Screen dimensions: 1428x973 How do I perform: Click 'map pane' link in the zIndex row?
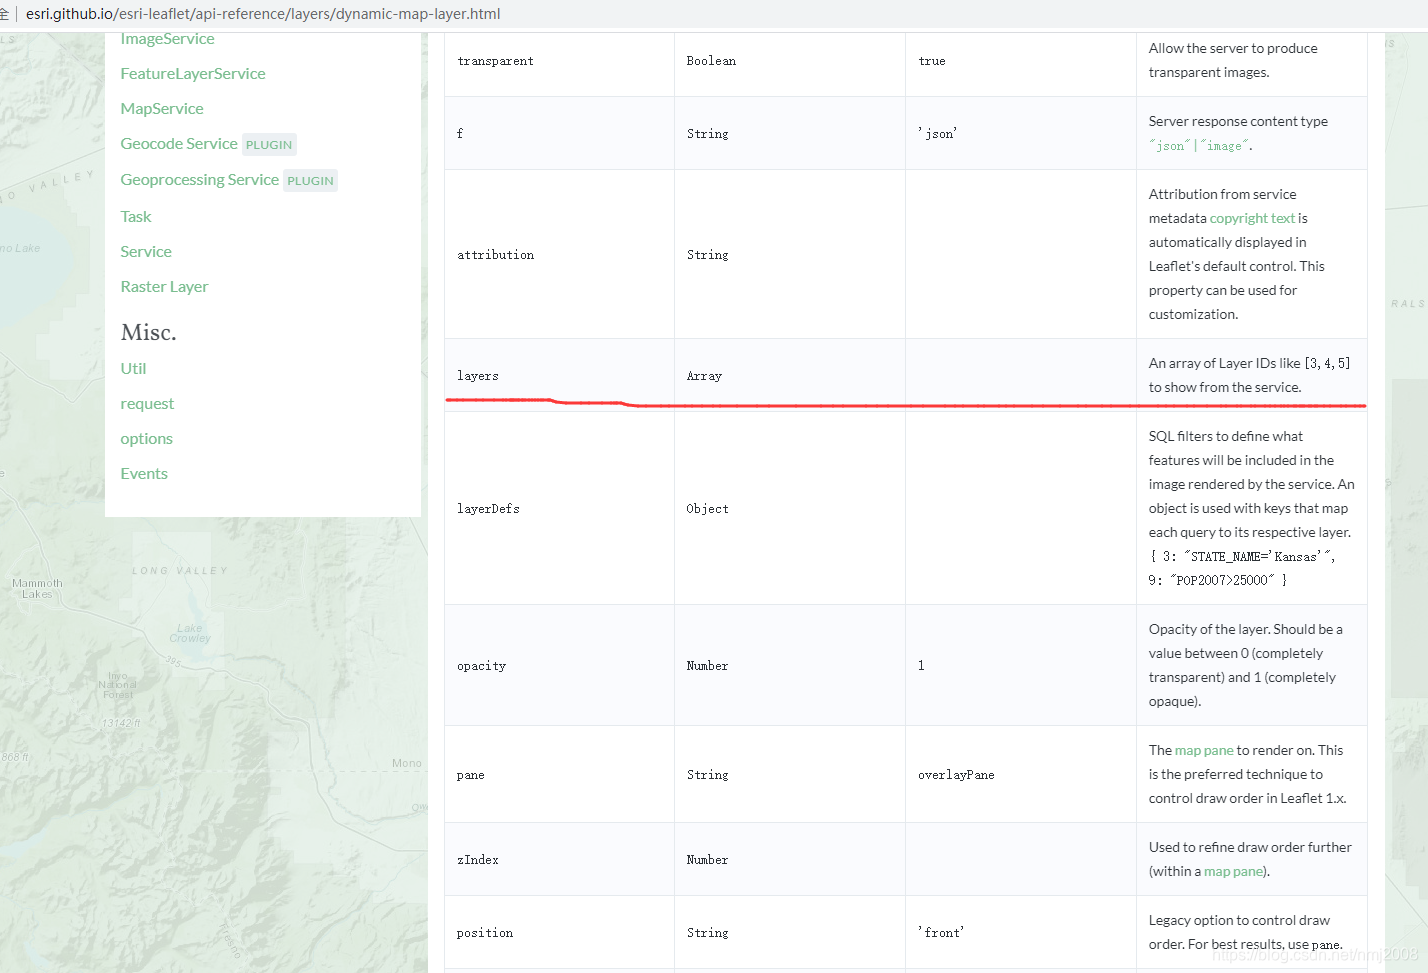[1233, 871]
